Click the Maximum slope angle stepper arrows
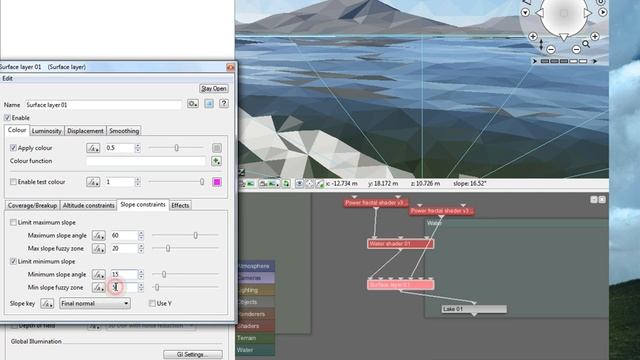 [141, 236]
